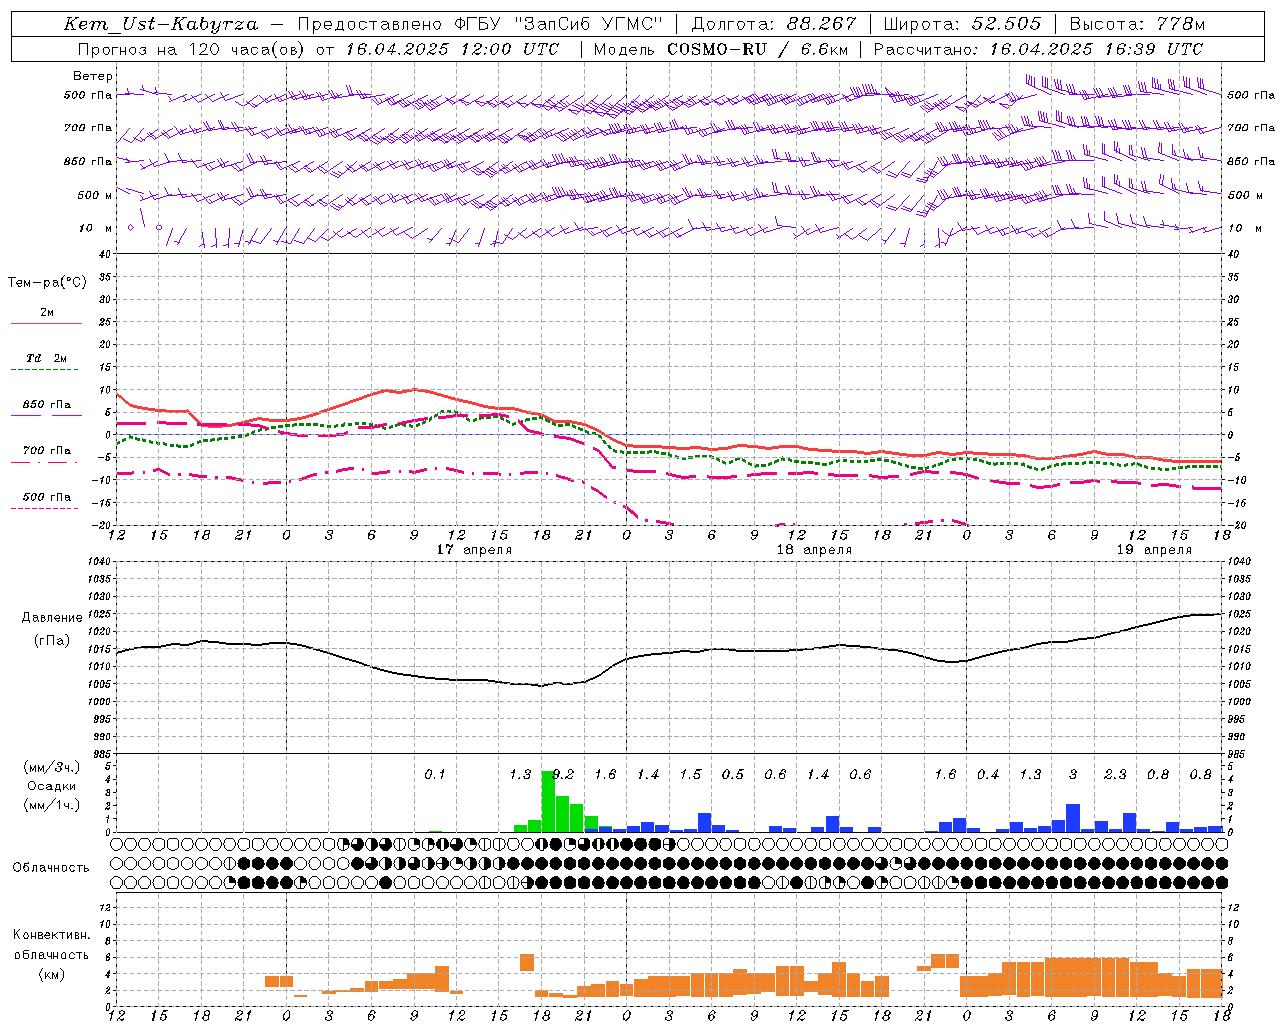
Task: Select the 17 апреля date label
Action: tap(474, 550)
